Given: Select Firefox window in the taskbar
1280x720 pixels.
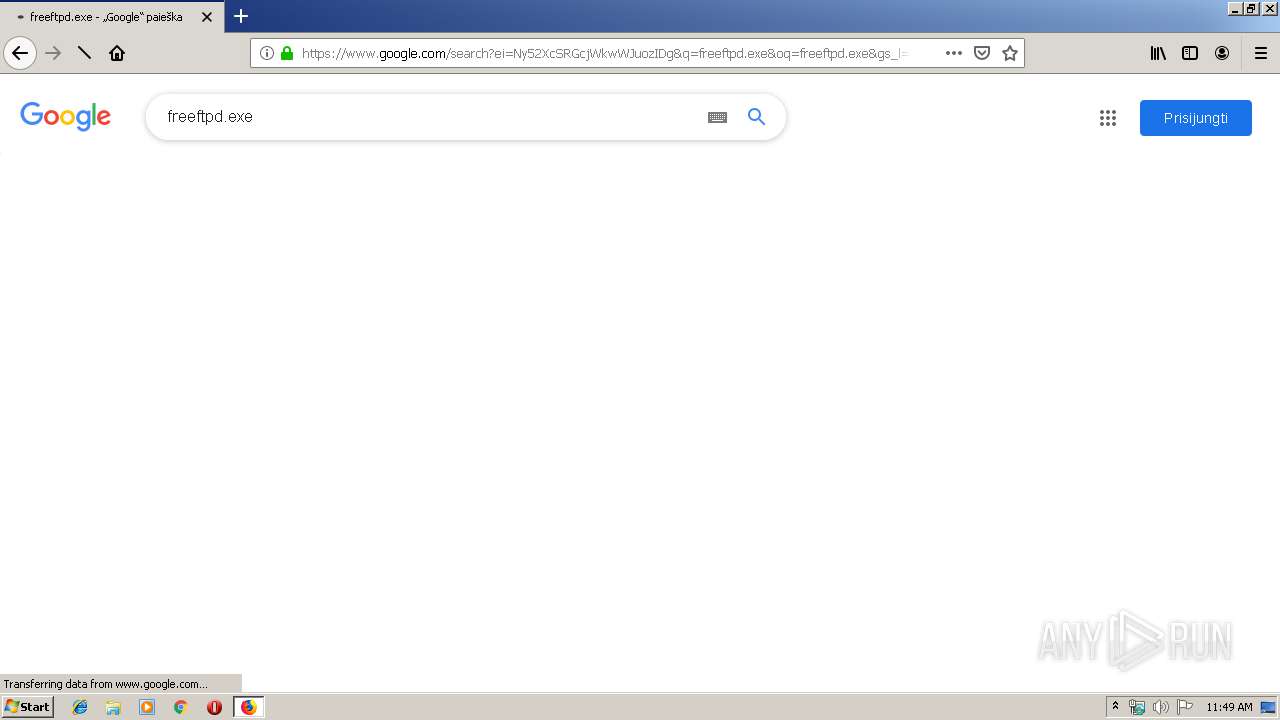Looking at the screenshot, I should [249, 707].
